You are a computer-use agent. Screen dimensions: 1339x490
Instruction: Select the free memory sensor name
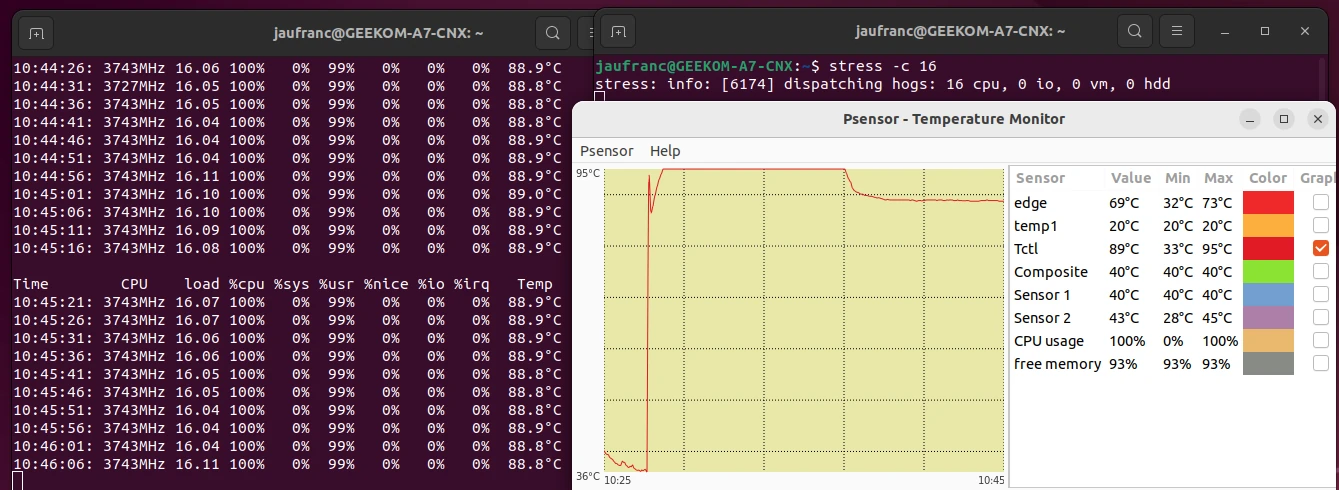coord(1057,363)
